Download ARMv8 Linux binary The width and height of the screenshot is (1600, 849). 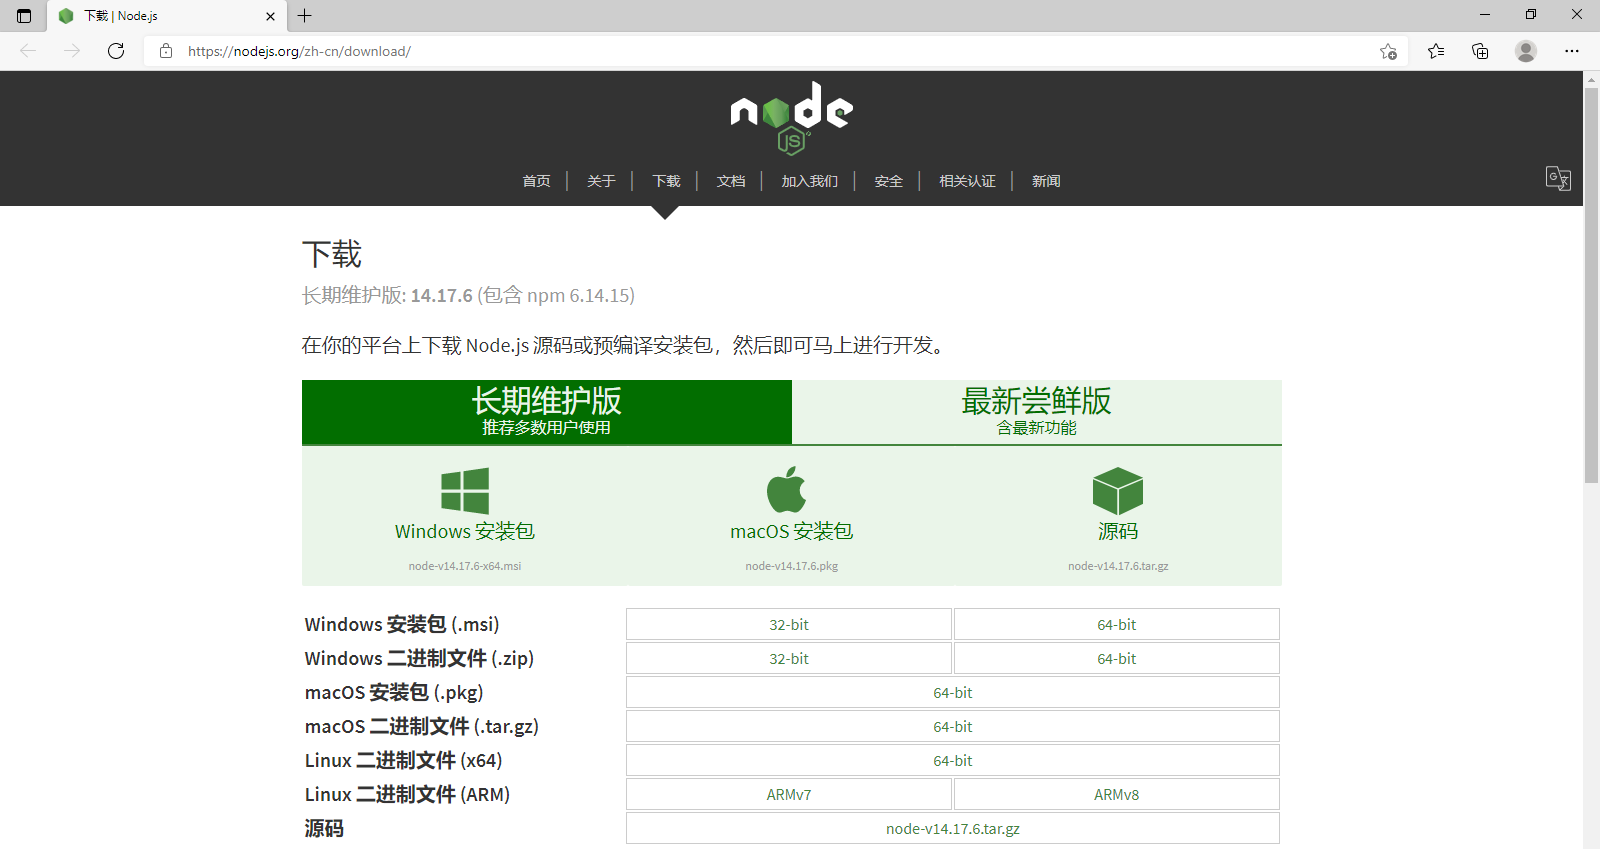1117,794
